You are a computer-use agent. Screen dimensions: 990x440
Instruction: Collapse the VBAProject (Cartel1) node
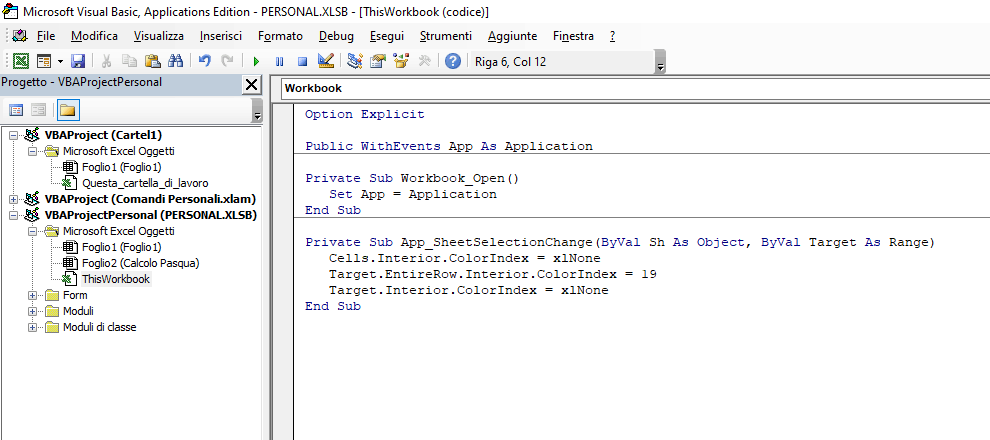[x=13, y=135]
